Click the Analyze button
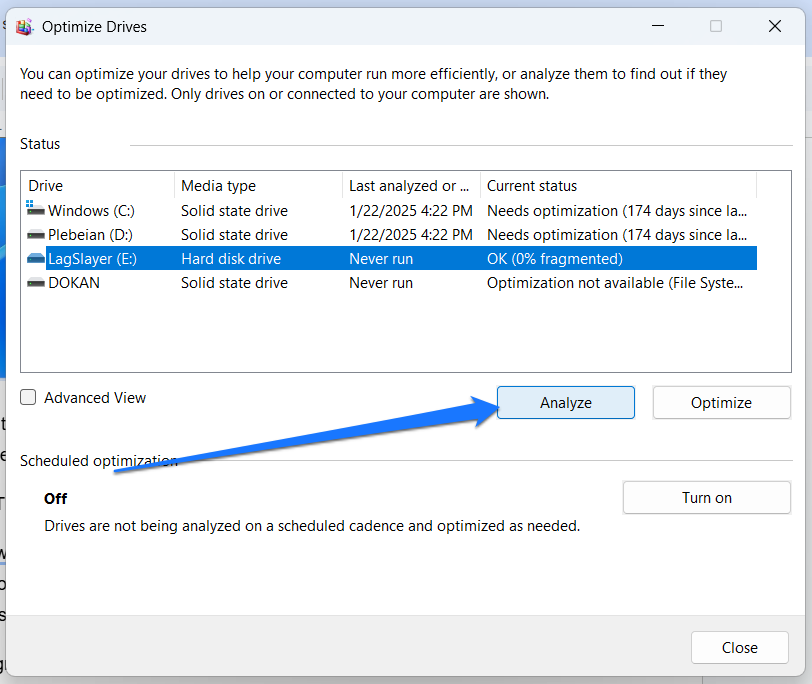The image size is (812, 684). 565,402
